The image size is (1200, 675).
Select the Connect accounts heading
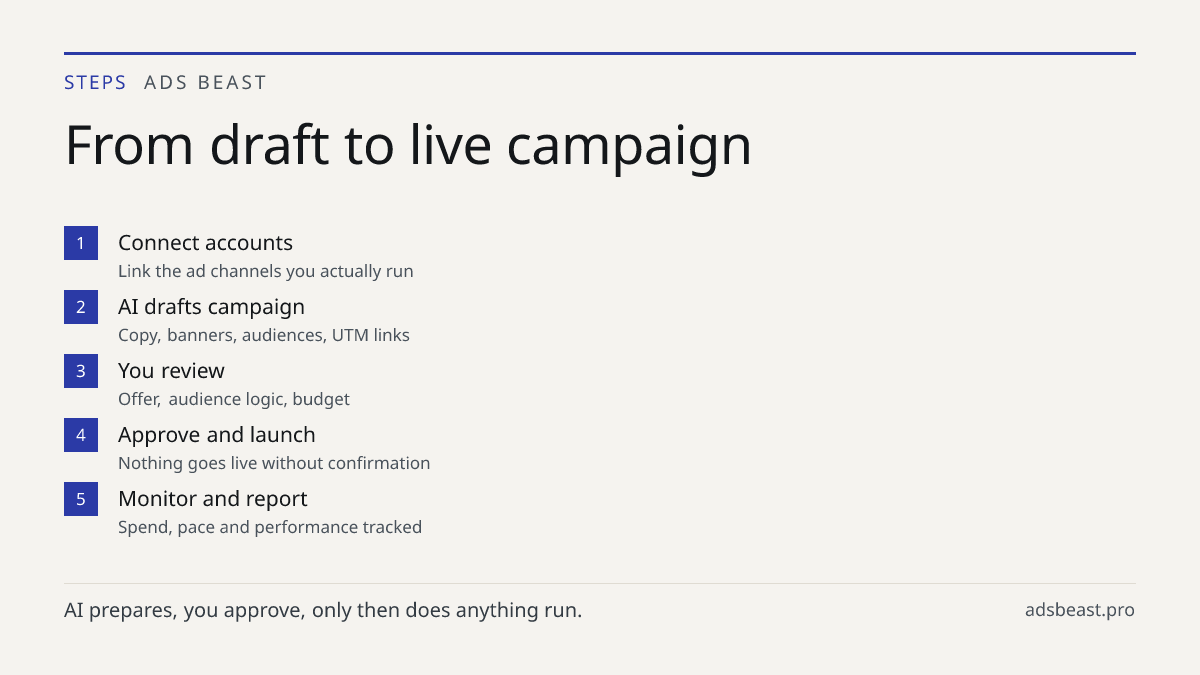(205, 243)
